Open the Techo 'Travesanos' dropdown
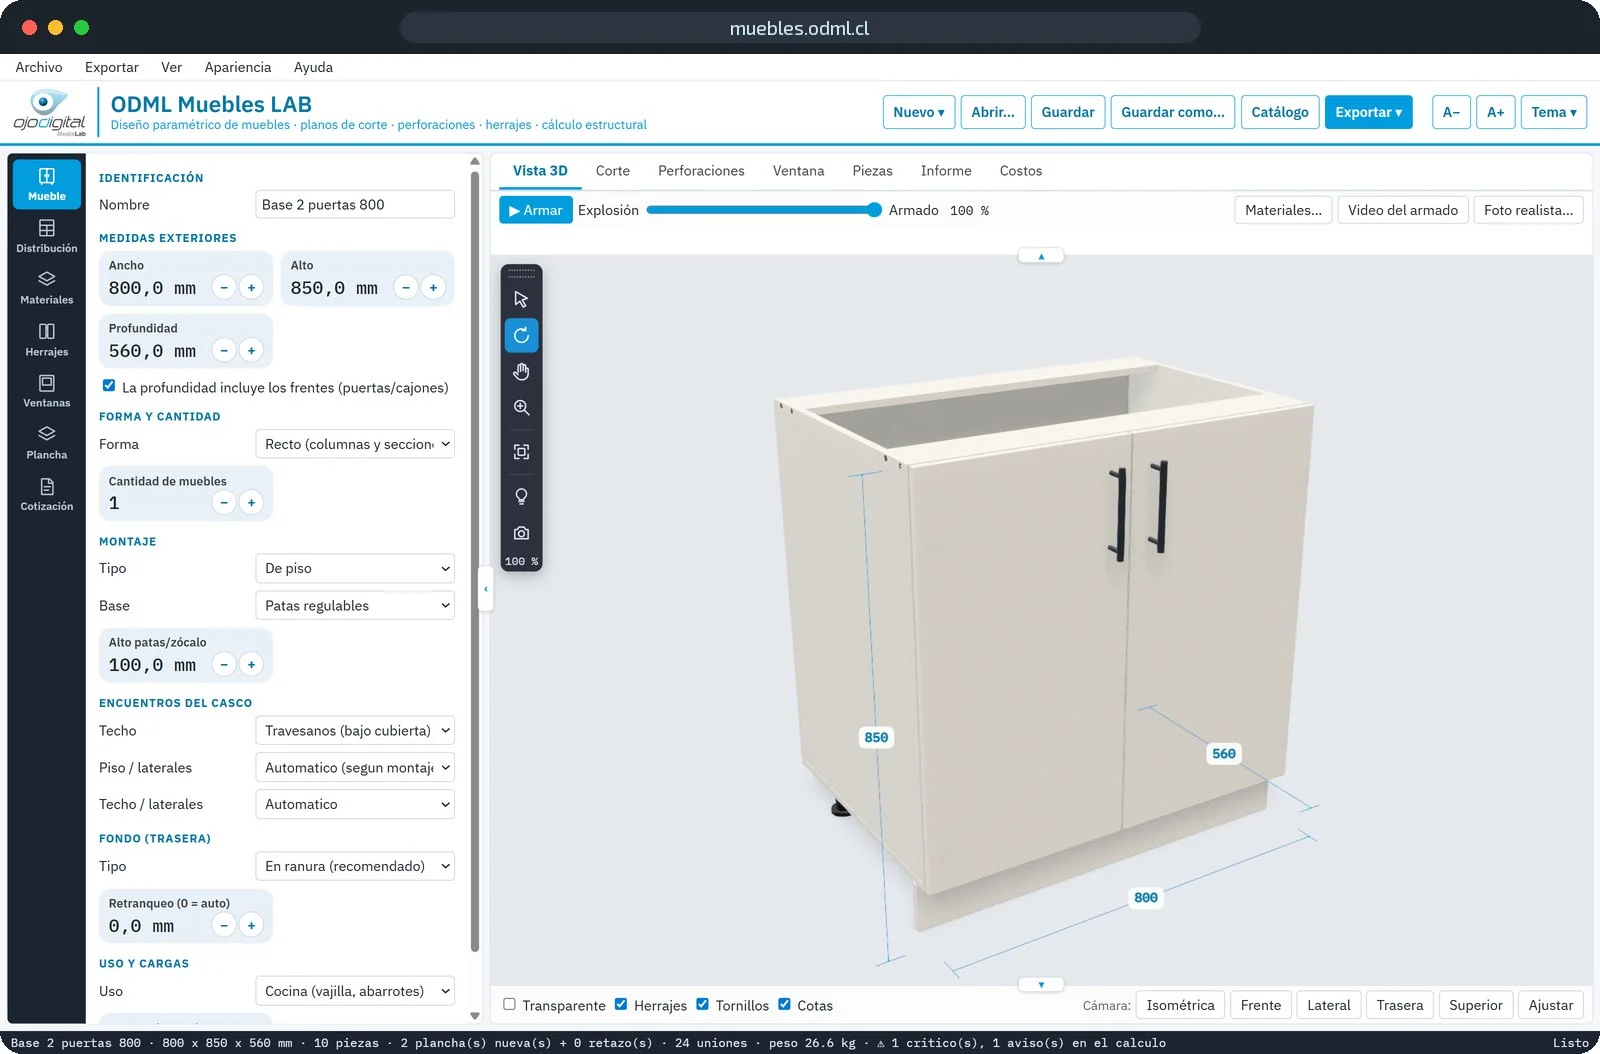 [355, 730]
